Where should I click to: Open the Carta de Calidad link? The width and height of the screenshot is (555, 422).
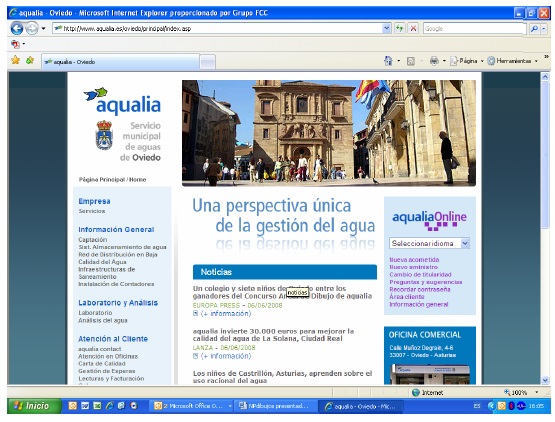click(102, 364)
